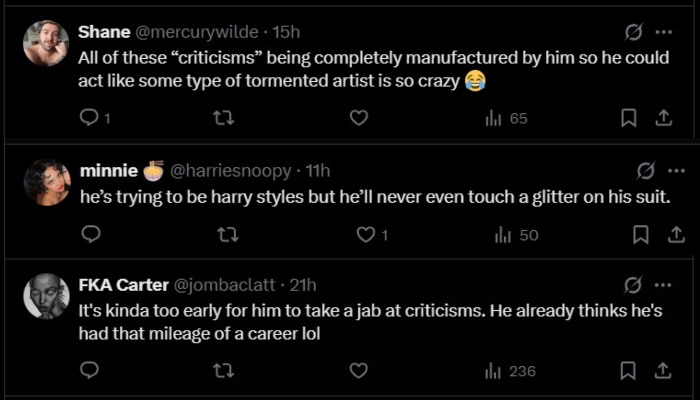Image resolution: width=700 pixels, height=400 pixels.
Task: Like minnie's tweet
Action: tap(366, 234)
